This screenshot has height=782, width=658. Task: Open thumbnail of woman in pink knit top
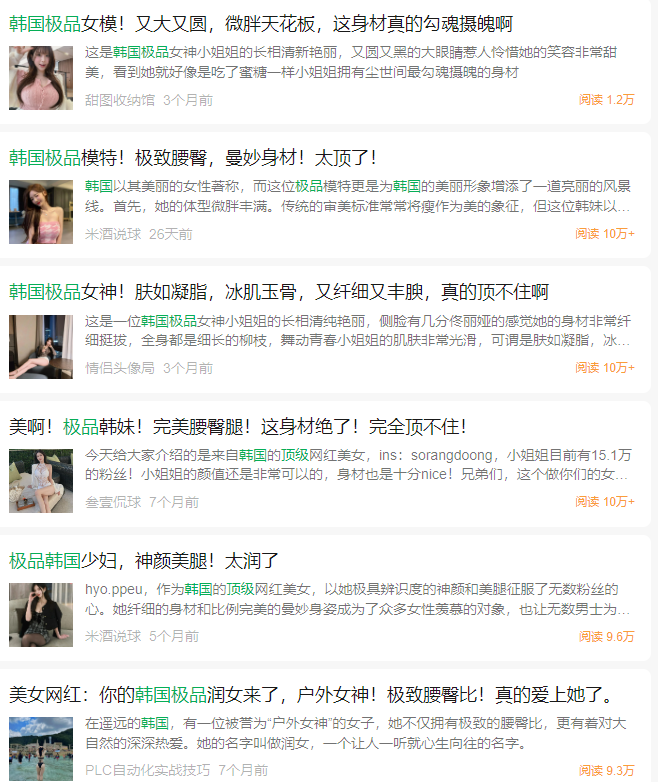[41, 78]
